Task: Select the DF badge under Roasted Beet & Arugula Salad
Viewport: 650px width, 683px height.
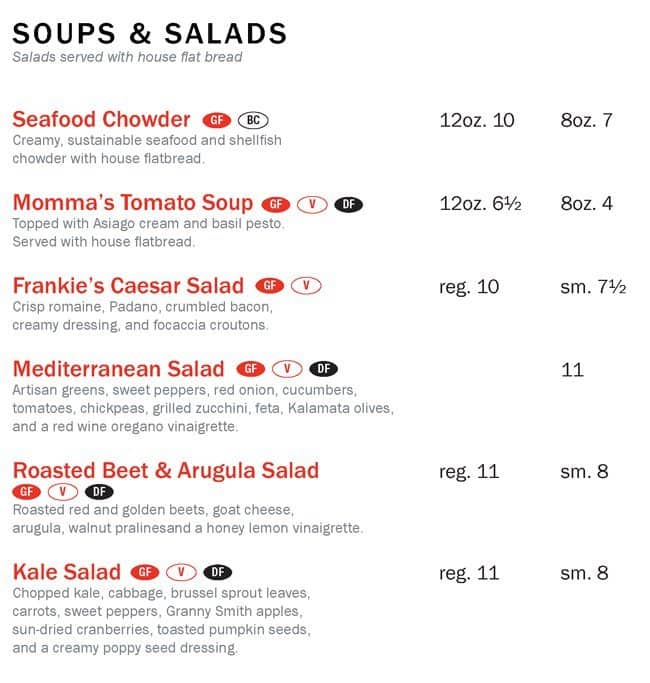Action: [x=99, y=492]
